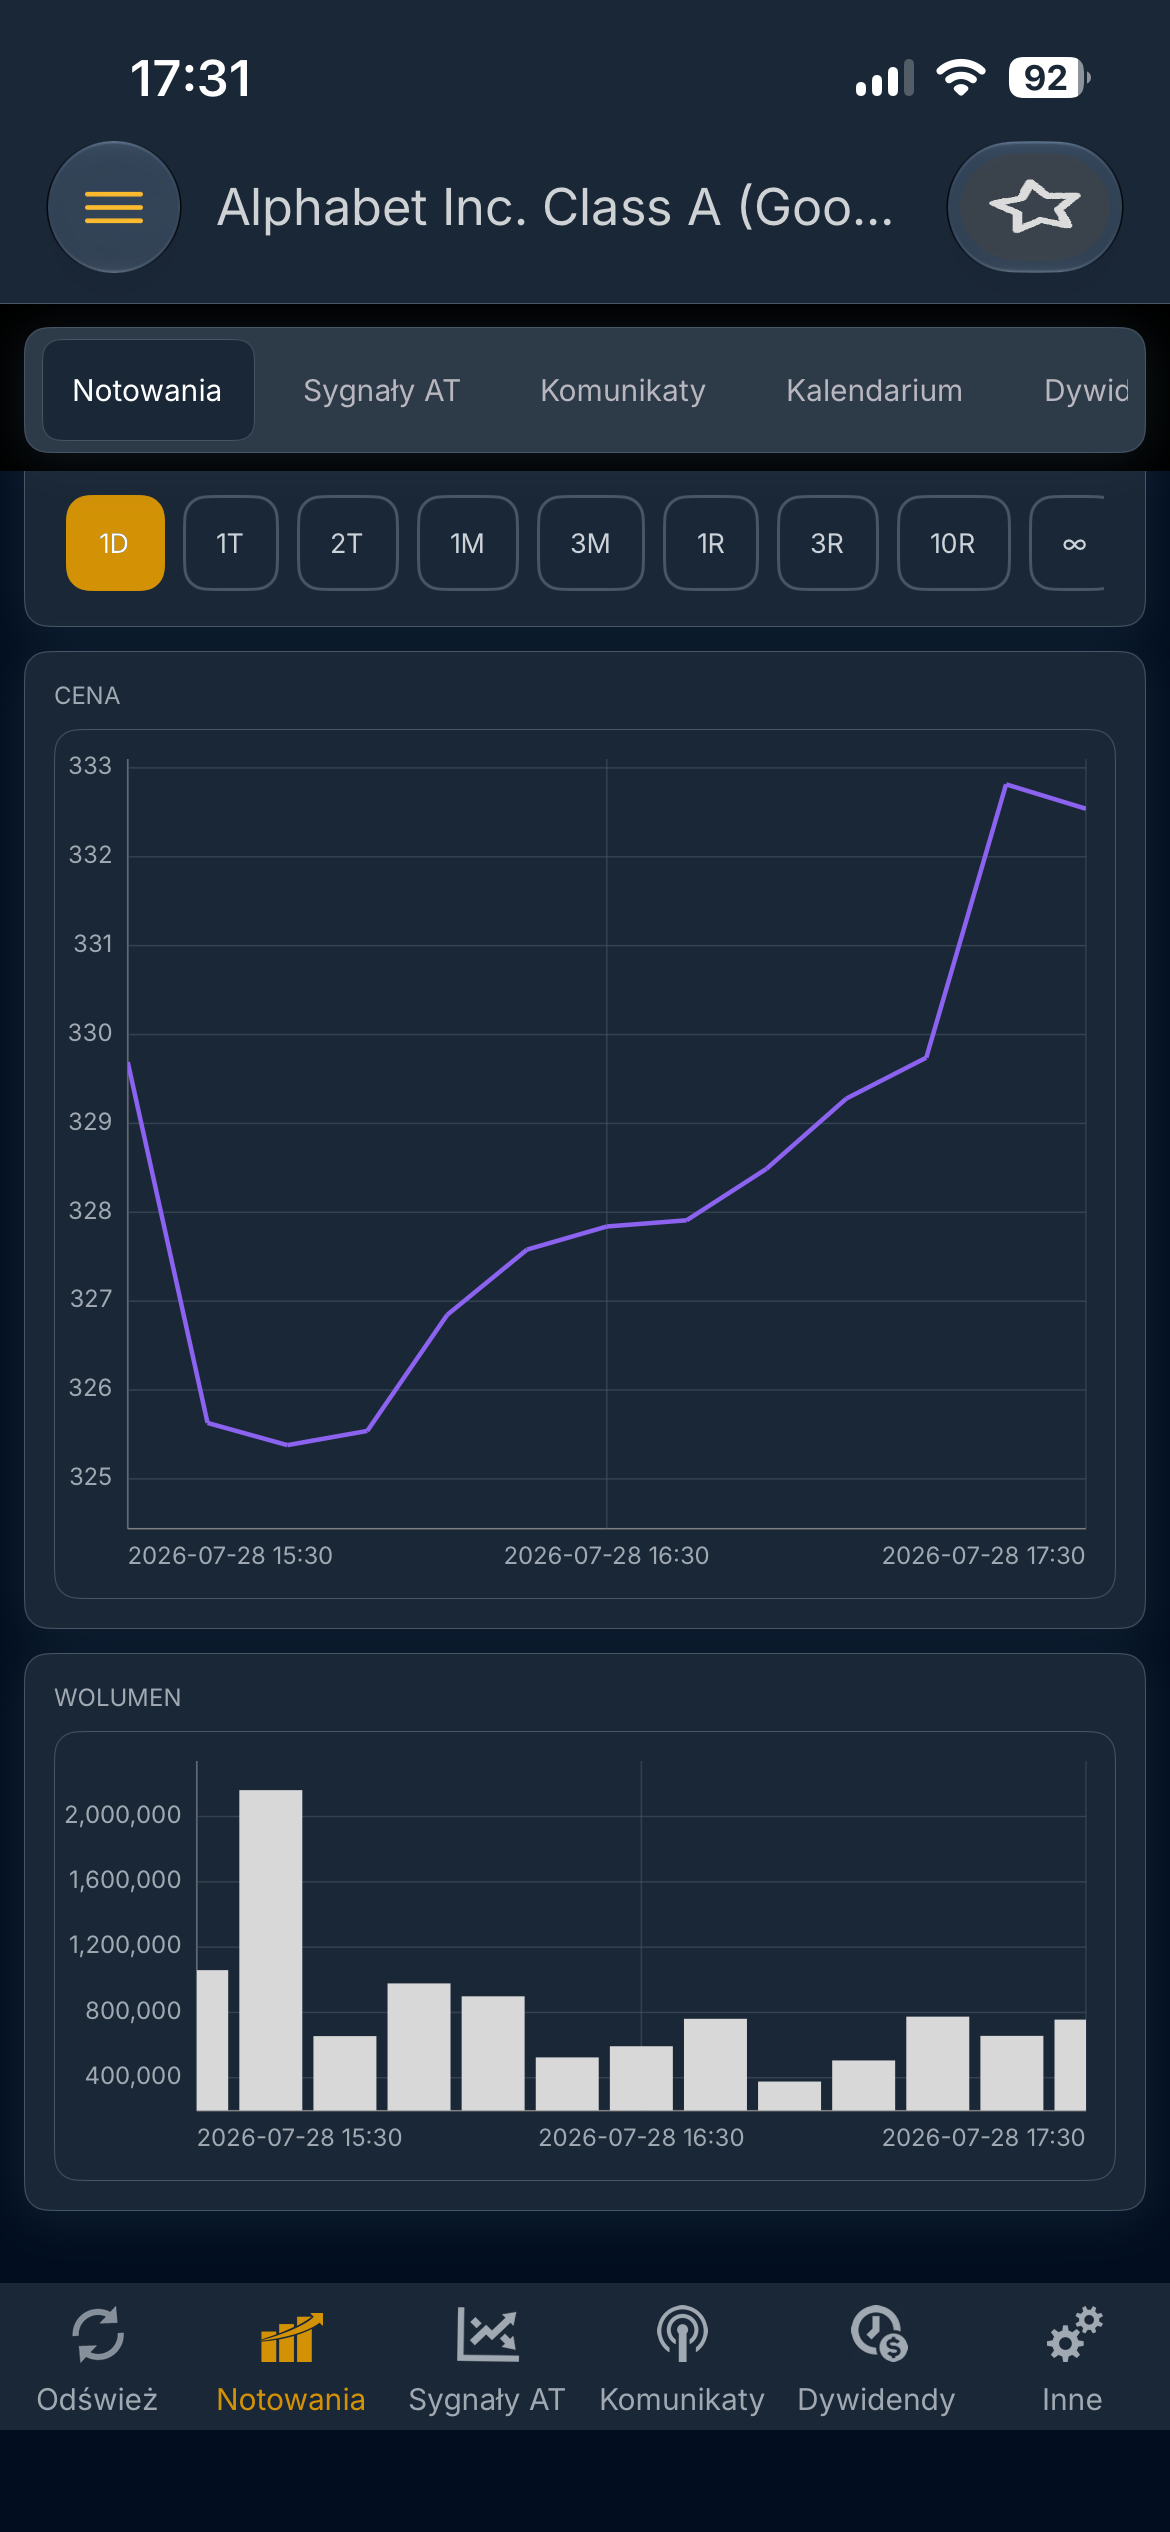Open Inne gears icon in bottom bar

pos(1073,2334)
